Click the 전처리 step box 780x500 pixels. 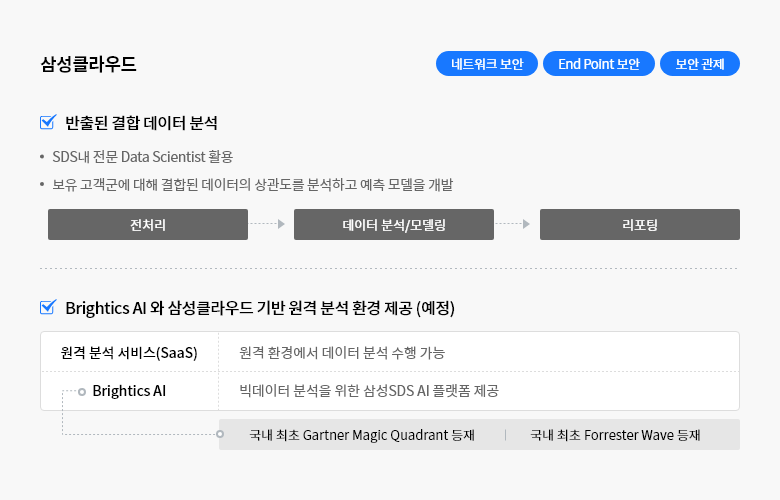148,224
